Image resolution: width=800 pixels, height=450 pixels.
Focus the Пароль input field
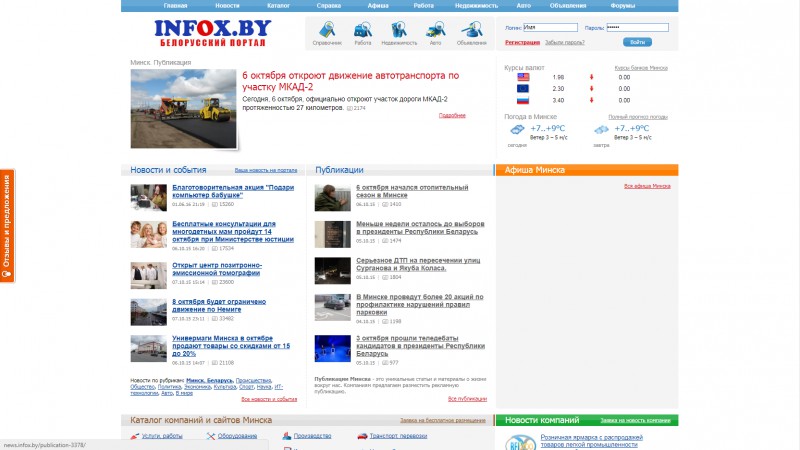point(638,28)
